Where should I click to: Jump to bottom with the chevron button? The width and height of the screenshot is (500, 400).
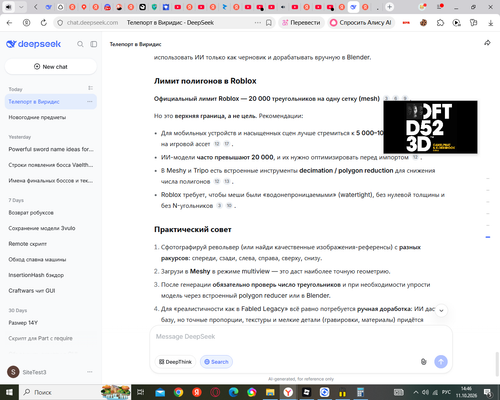point(441,311)
